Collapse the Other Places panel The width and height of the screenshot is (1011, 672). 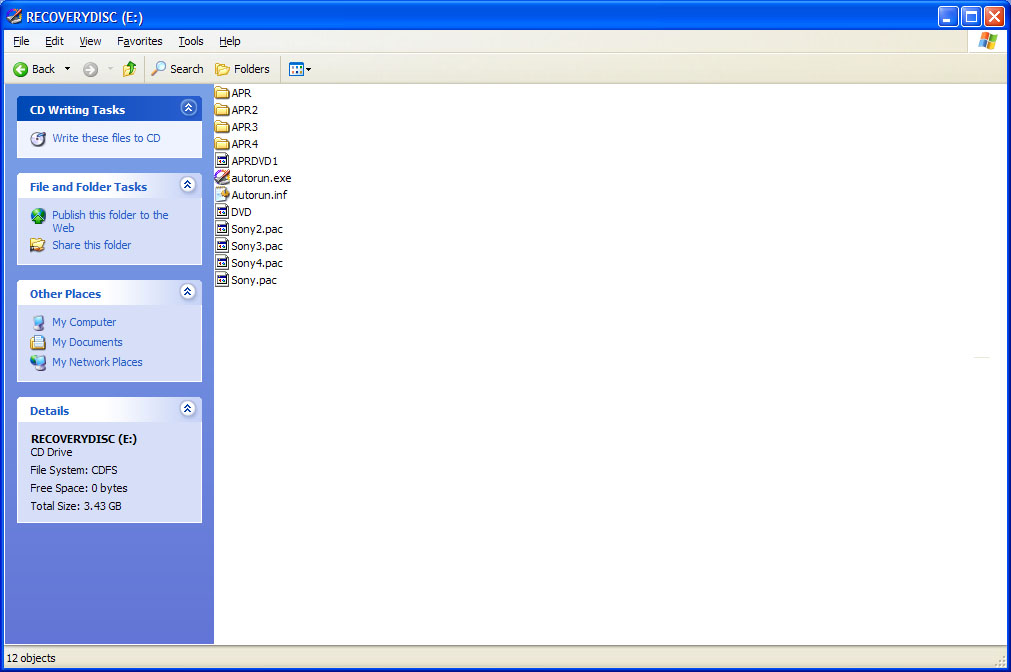pos(188,292)
